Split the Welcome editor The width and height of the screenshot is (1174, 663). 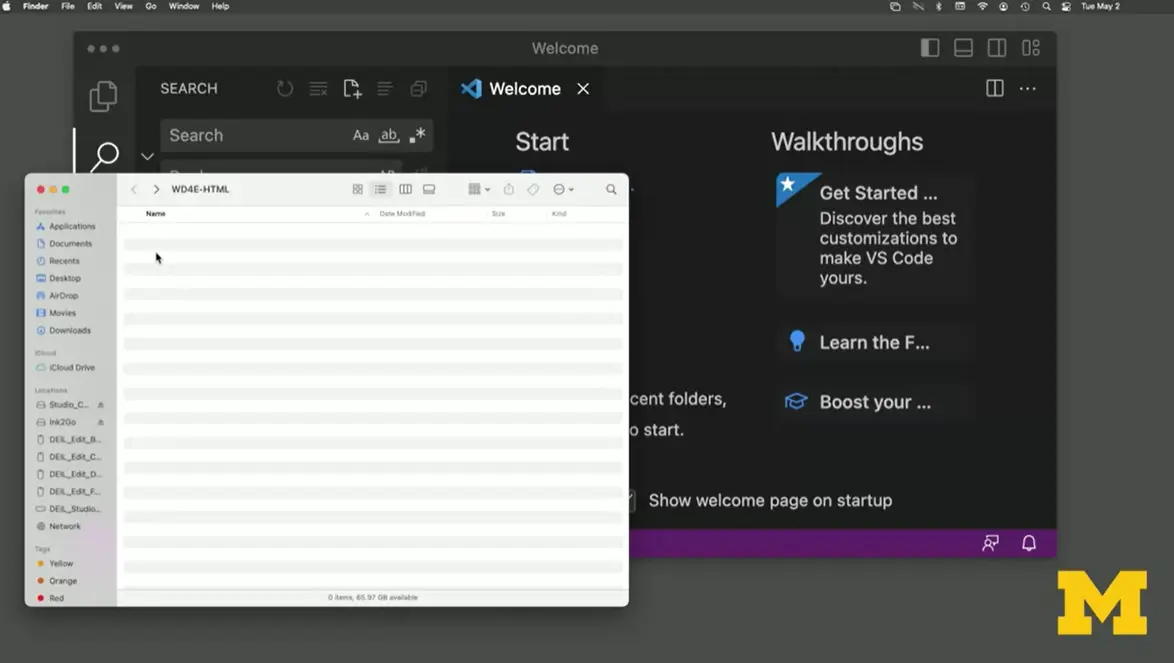[x=994, y=88]
